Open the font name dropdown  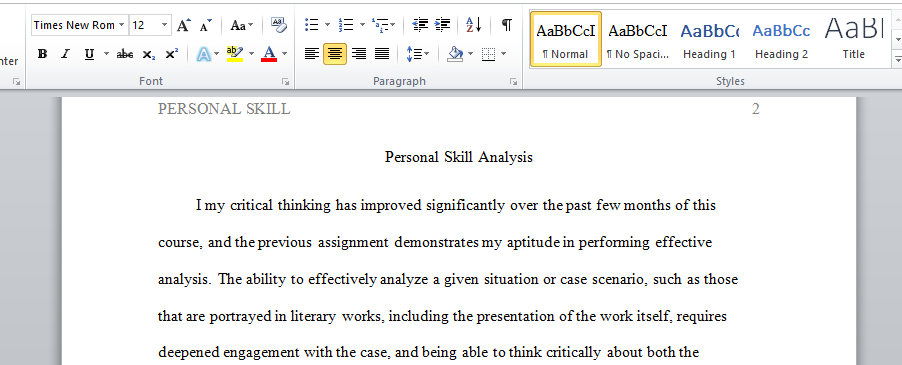[121, 25]
